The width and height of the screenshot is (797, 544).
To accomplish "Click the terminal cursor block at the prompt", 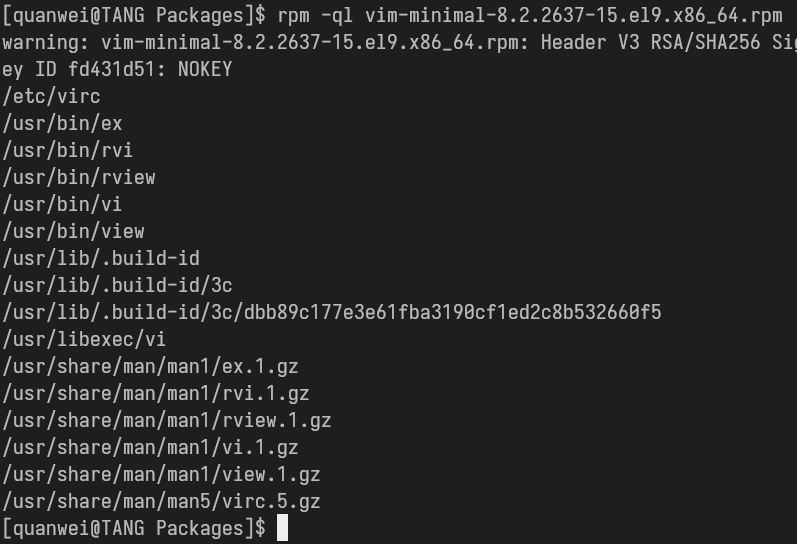I will click(x=283, y=528).
